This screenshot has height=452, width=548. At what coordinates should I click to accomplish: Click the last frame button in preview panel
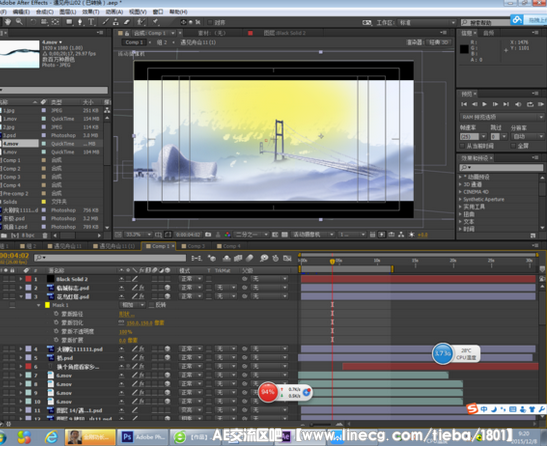506,104
